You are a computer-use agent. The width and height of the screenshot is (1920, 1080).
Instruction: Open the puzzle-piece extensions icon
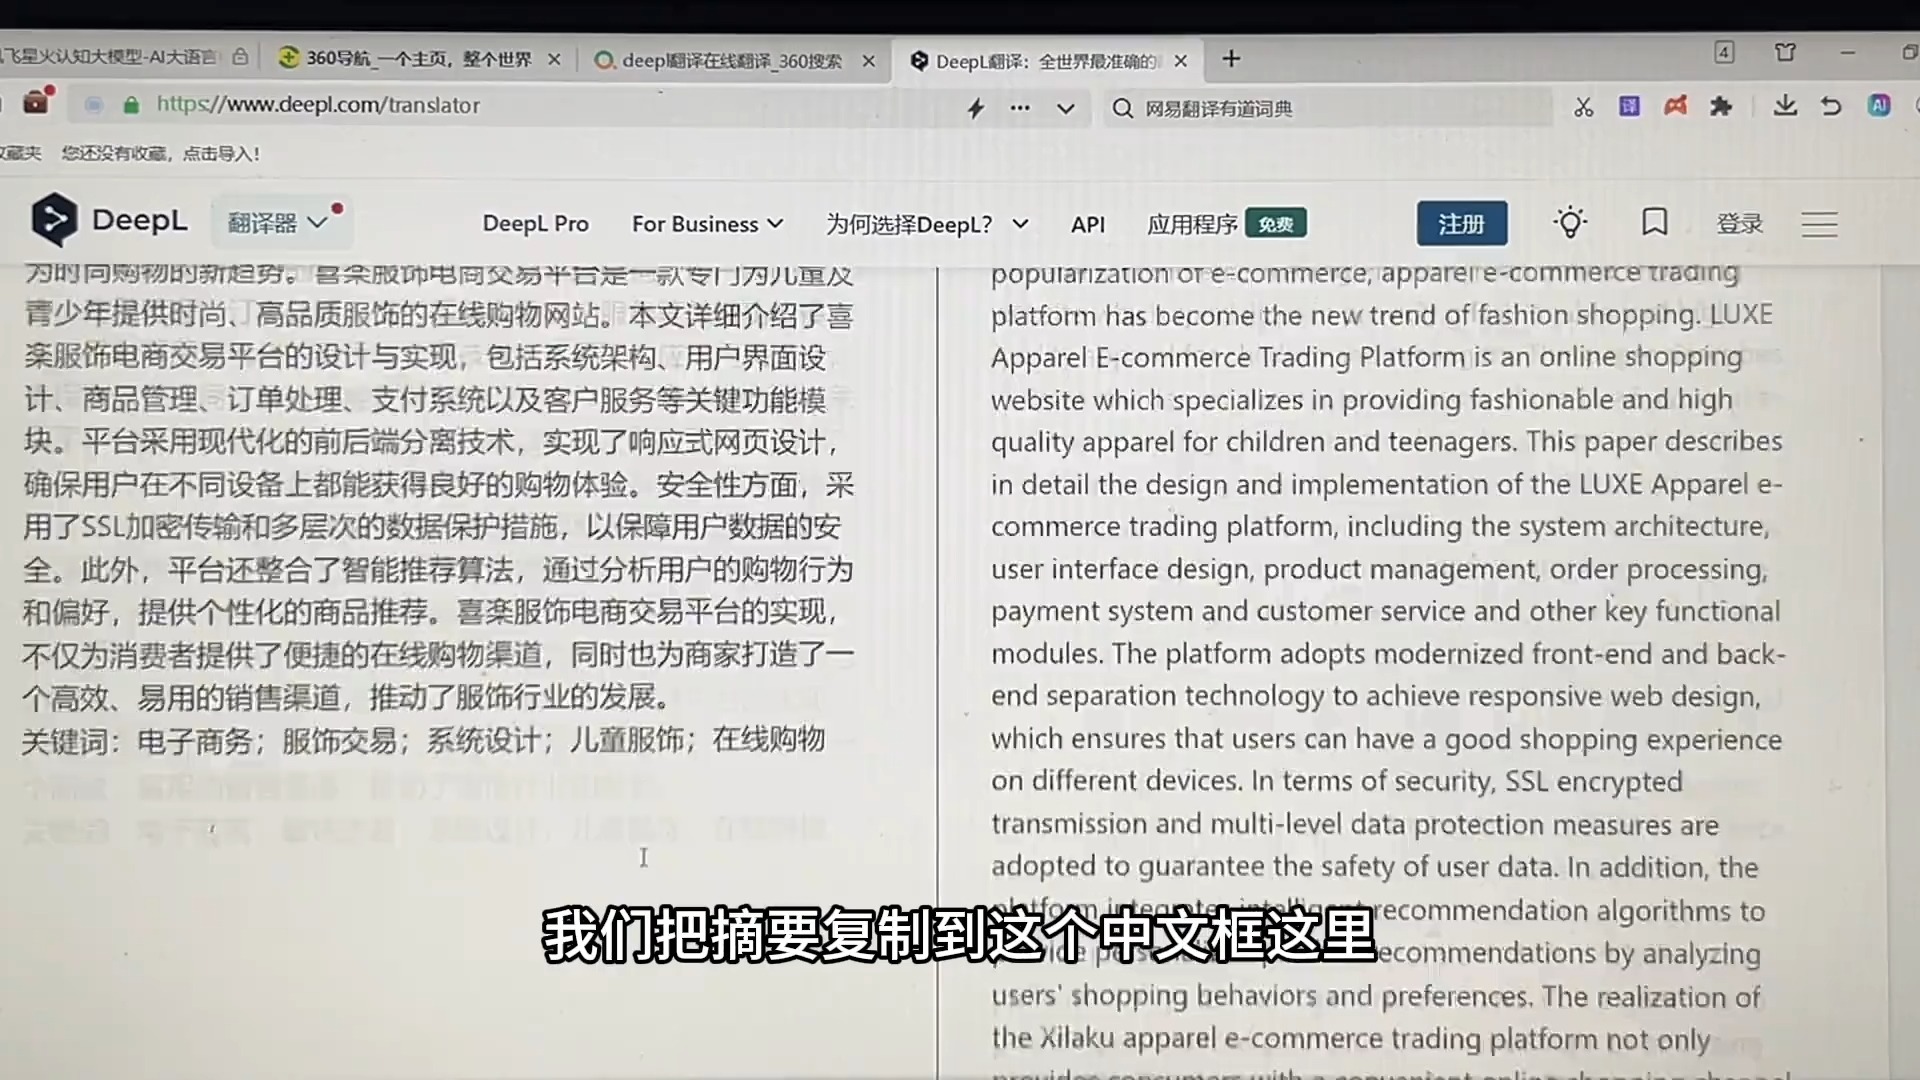1721,105
